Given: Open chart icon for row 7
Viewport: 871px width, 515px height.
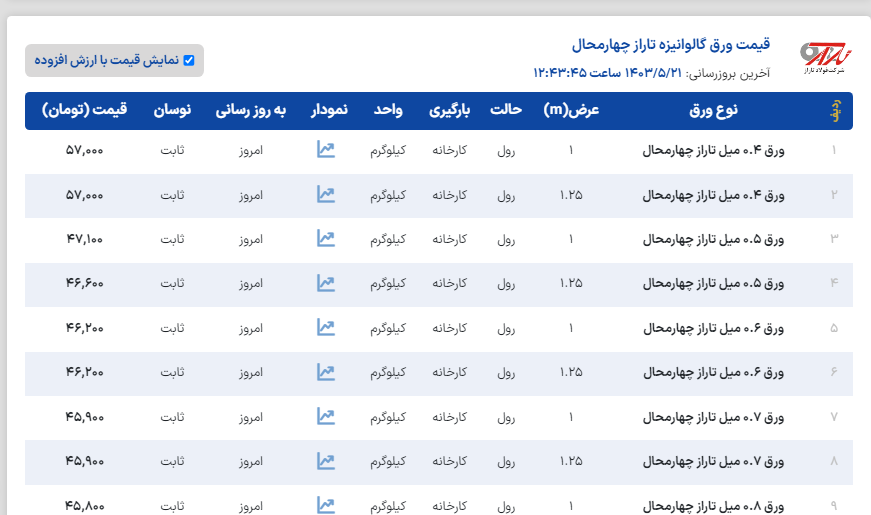Looking at the screenshot, I should pos(325,416).
